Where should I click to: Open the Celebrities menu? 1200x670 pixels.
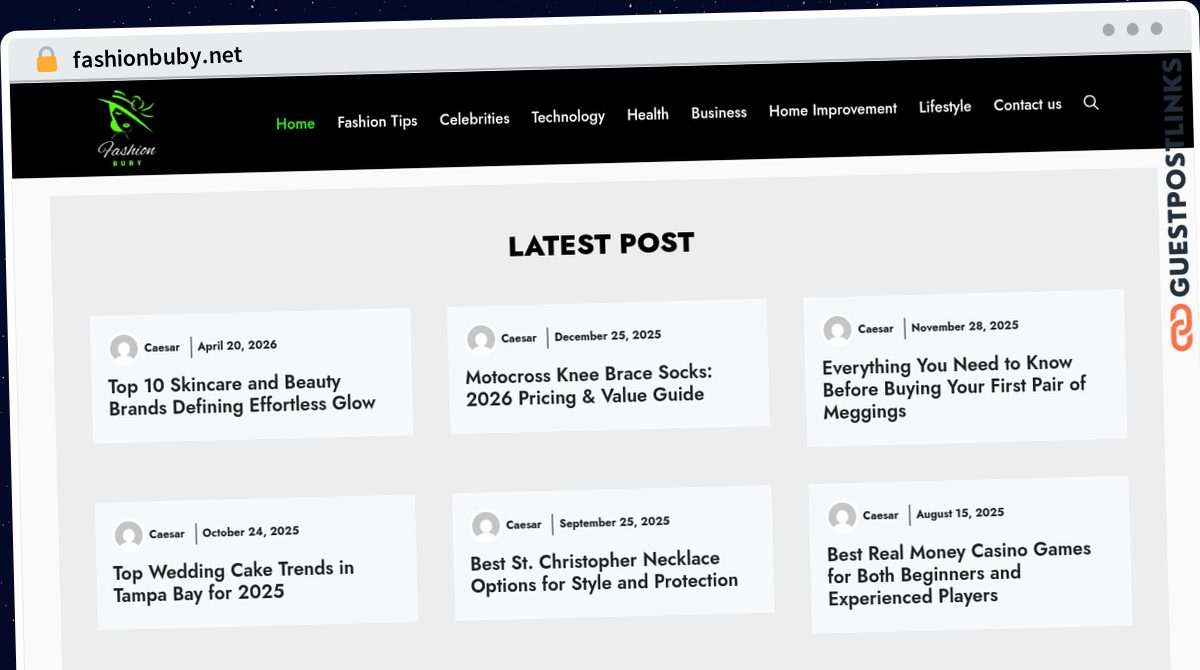[x=474, y=119]
